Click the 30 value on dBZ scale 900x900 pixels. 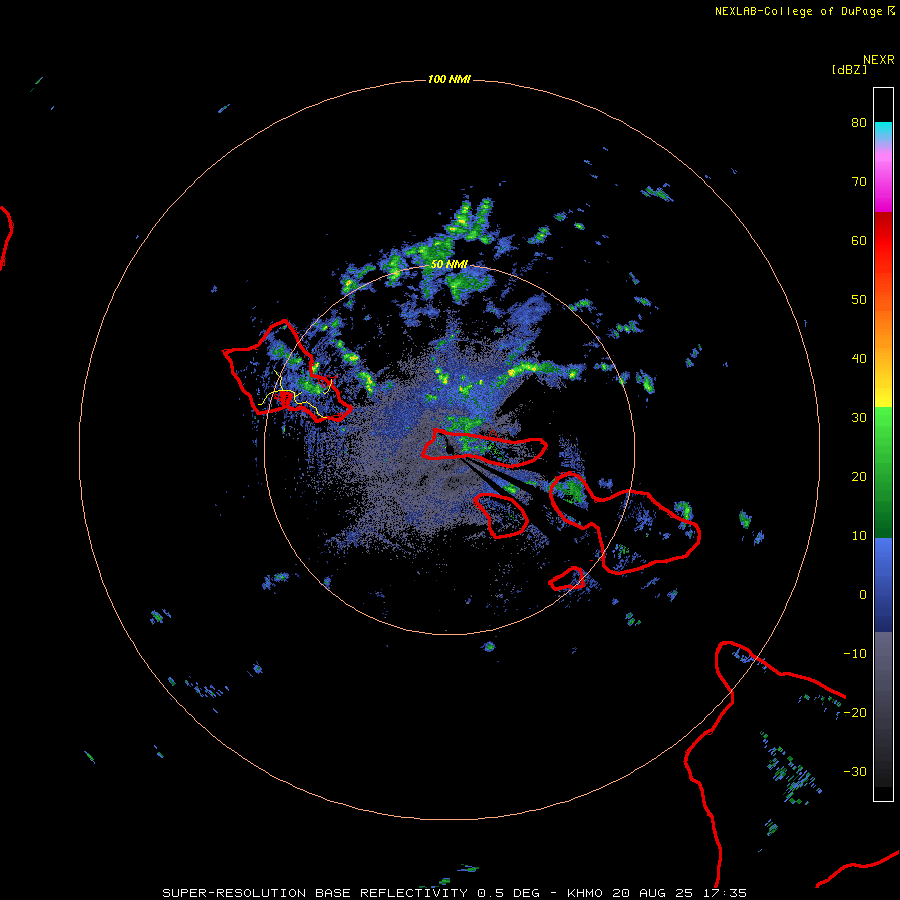pos(859,418)
